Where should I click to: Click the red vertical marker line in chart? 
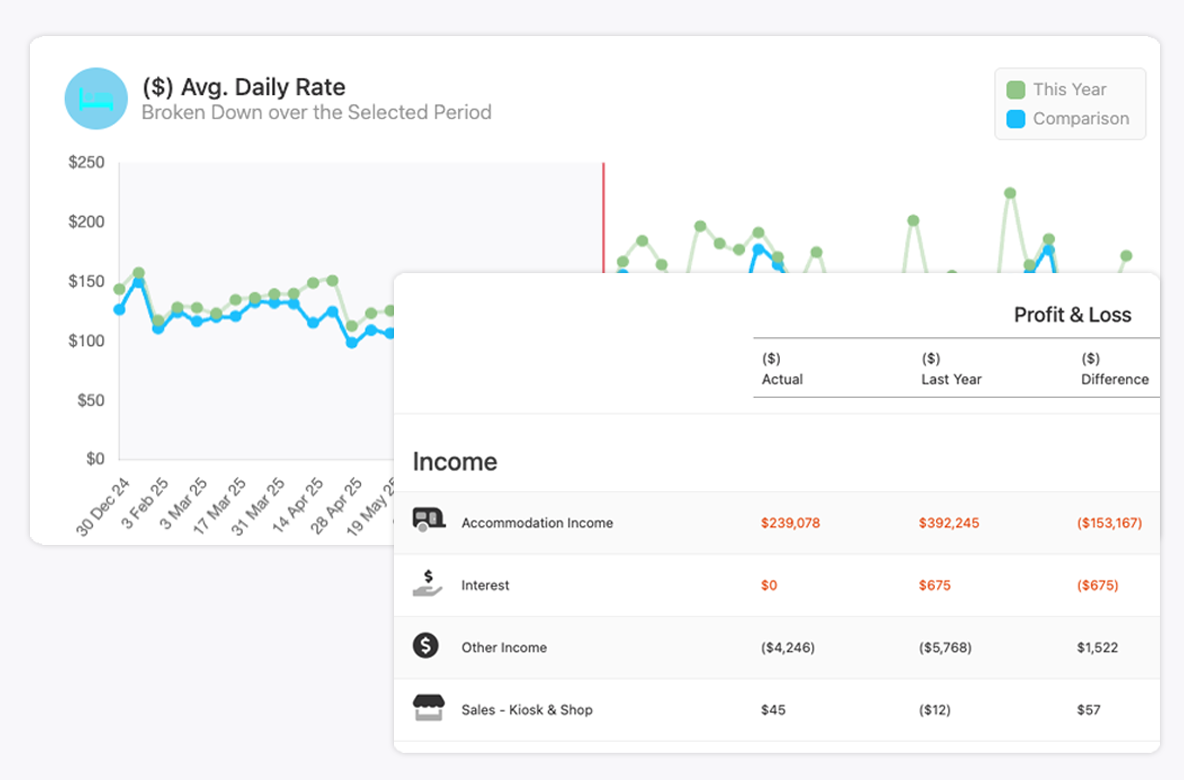(603, 215)
